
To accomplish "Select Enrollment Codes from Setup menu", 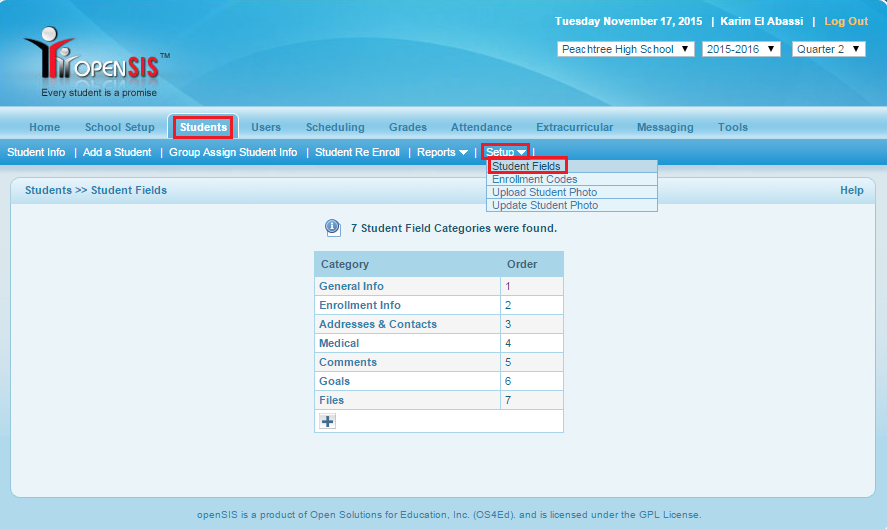I will [x=534, y=179].
